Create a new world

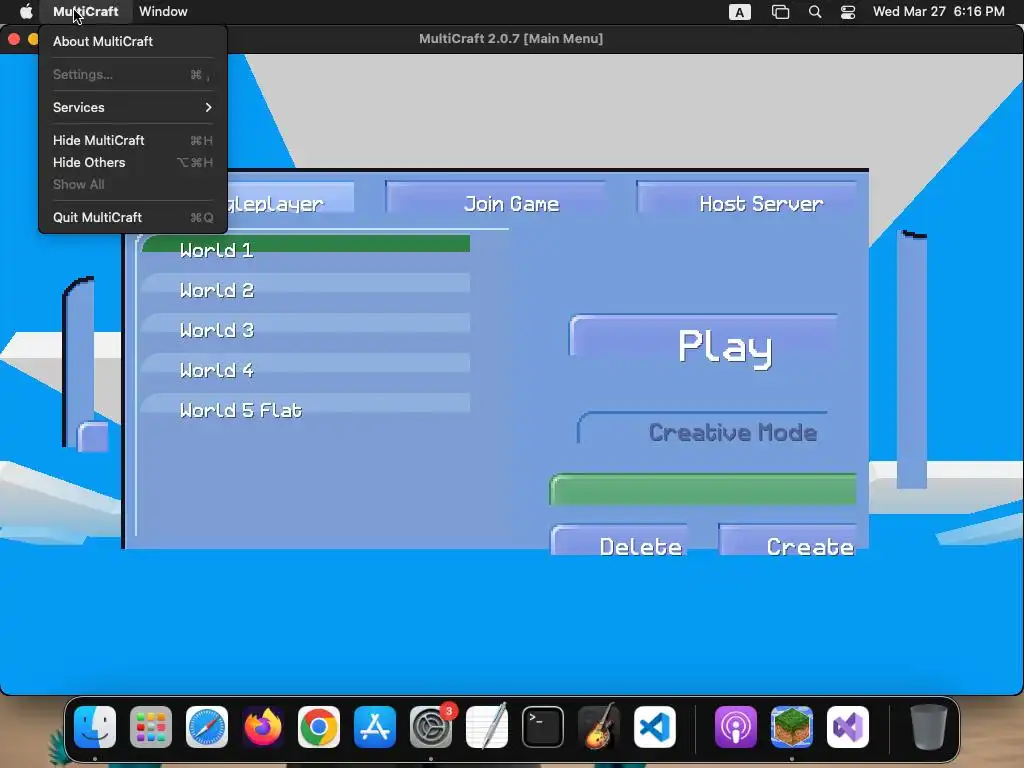pos(788,540)
